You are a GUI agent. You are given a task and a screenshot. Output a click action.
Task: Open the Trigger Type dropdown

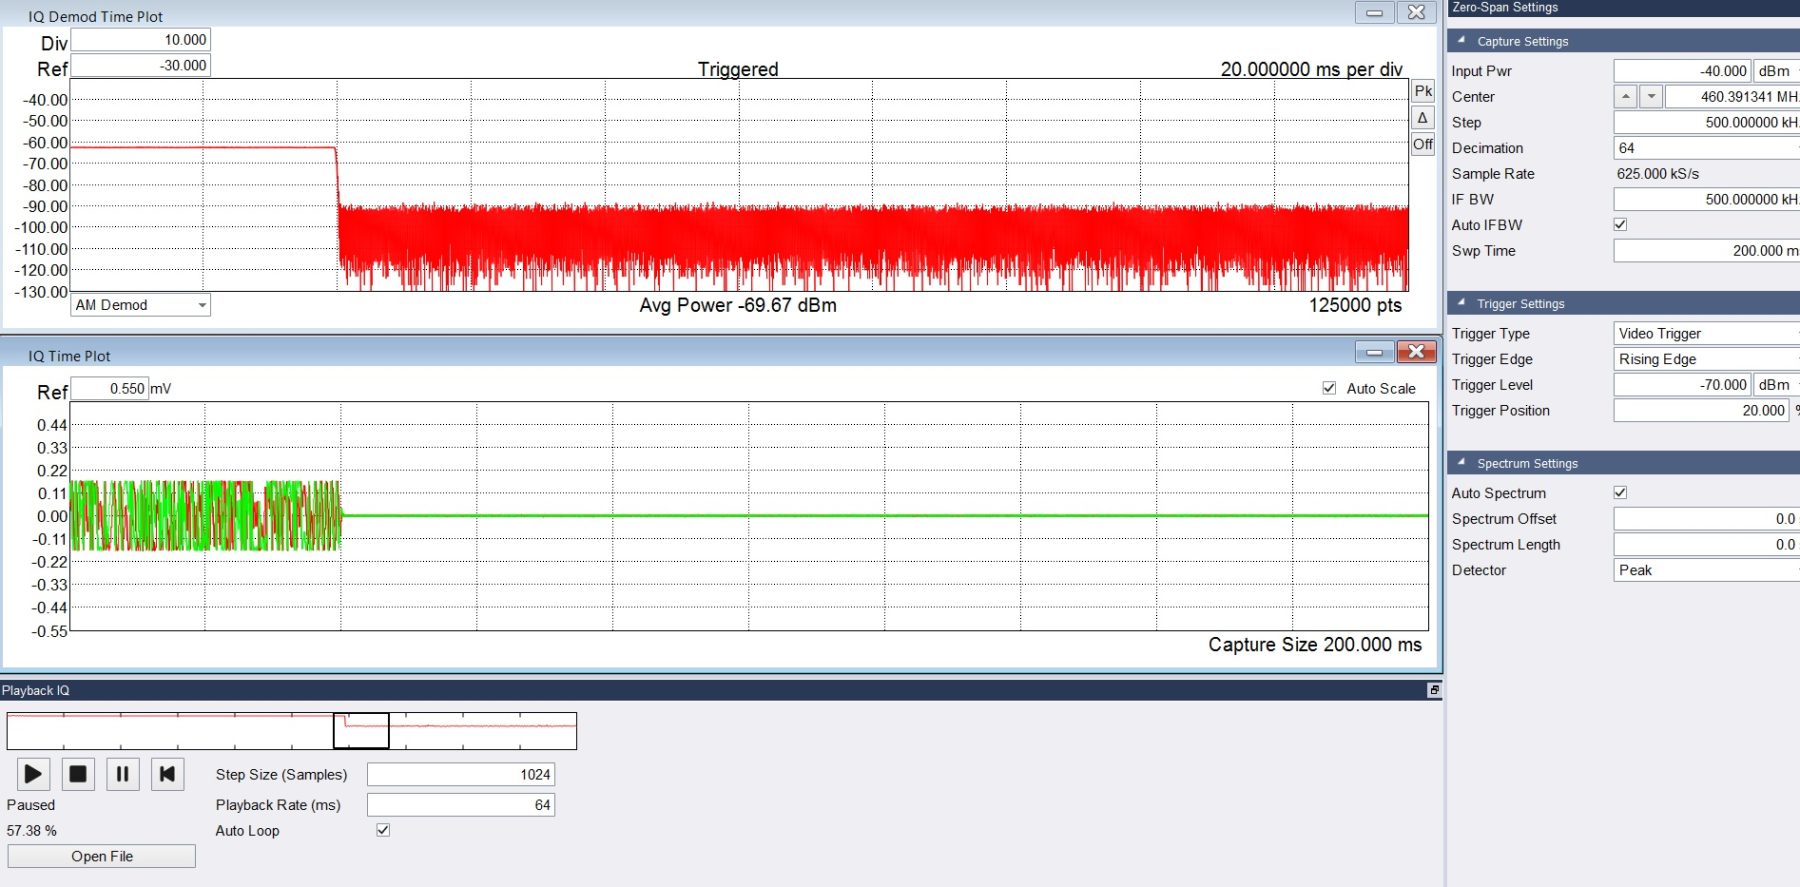[x=1705, y=334]
